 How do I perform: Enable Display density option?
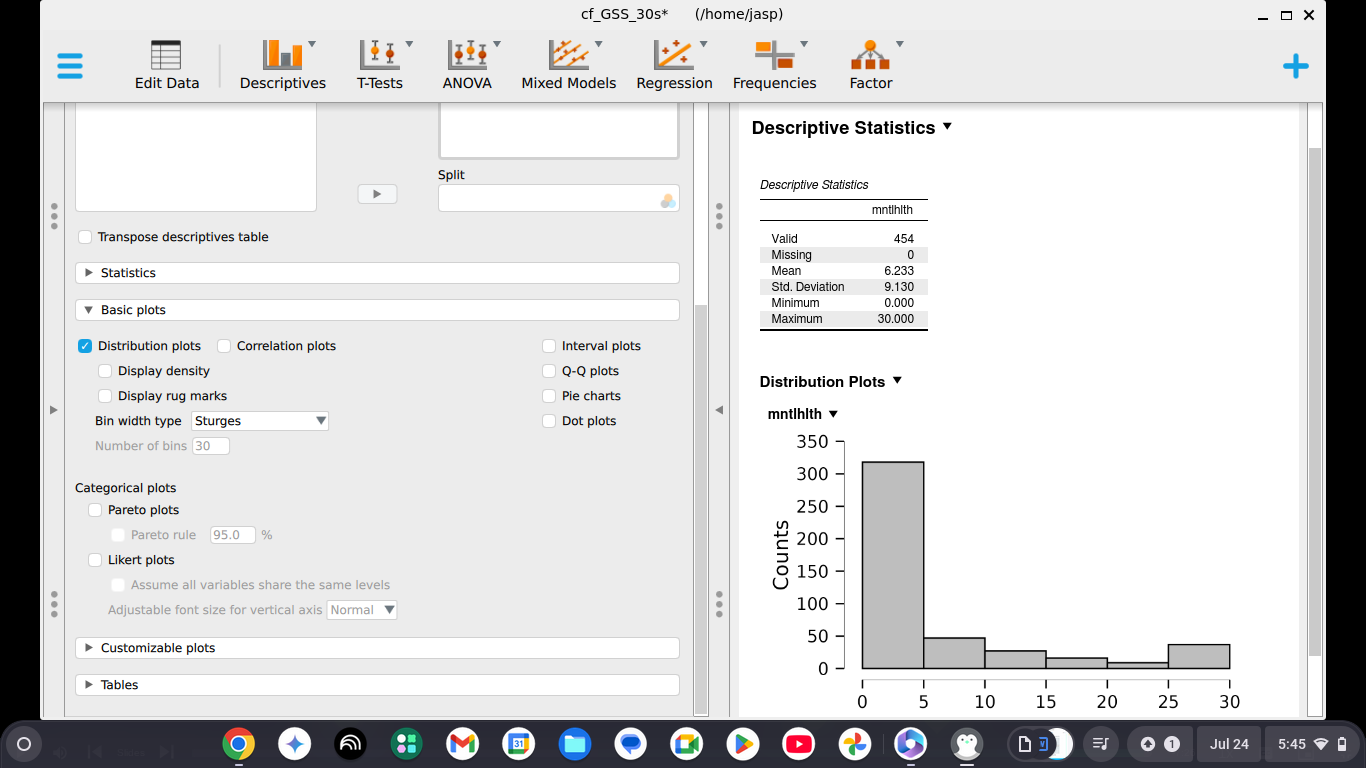pos(106,371)
